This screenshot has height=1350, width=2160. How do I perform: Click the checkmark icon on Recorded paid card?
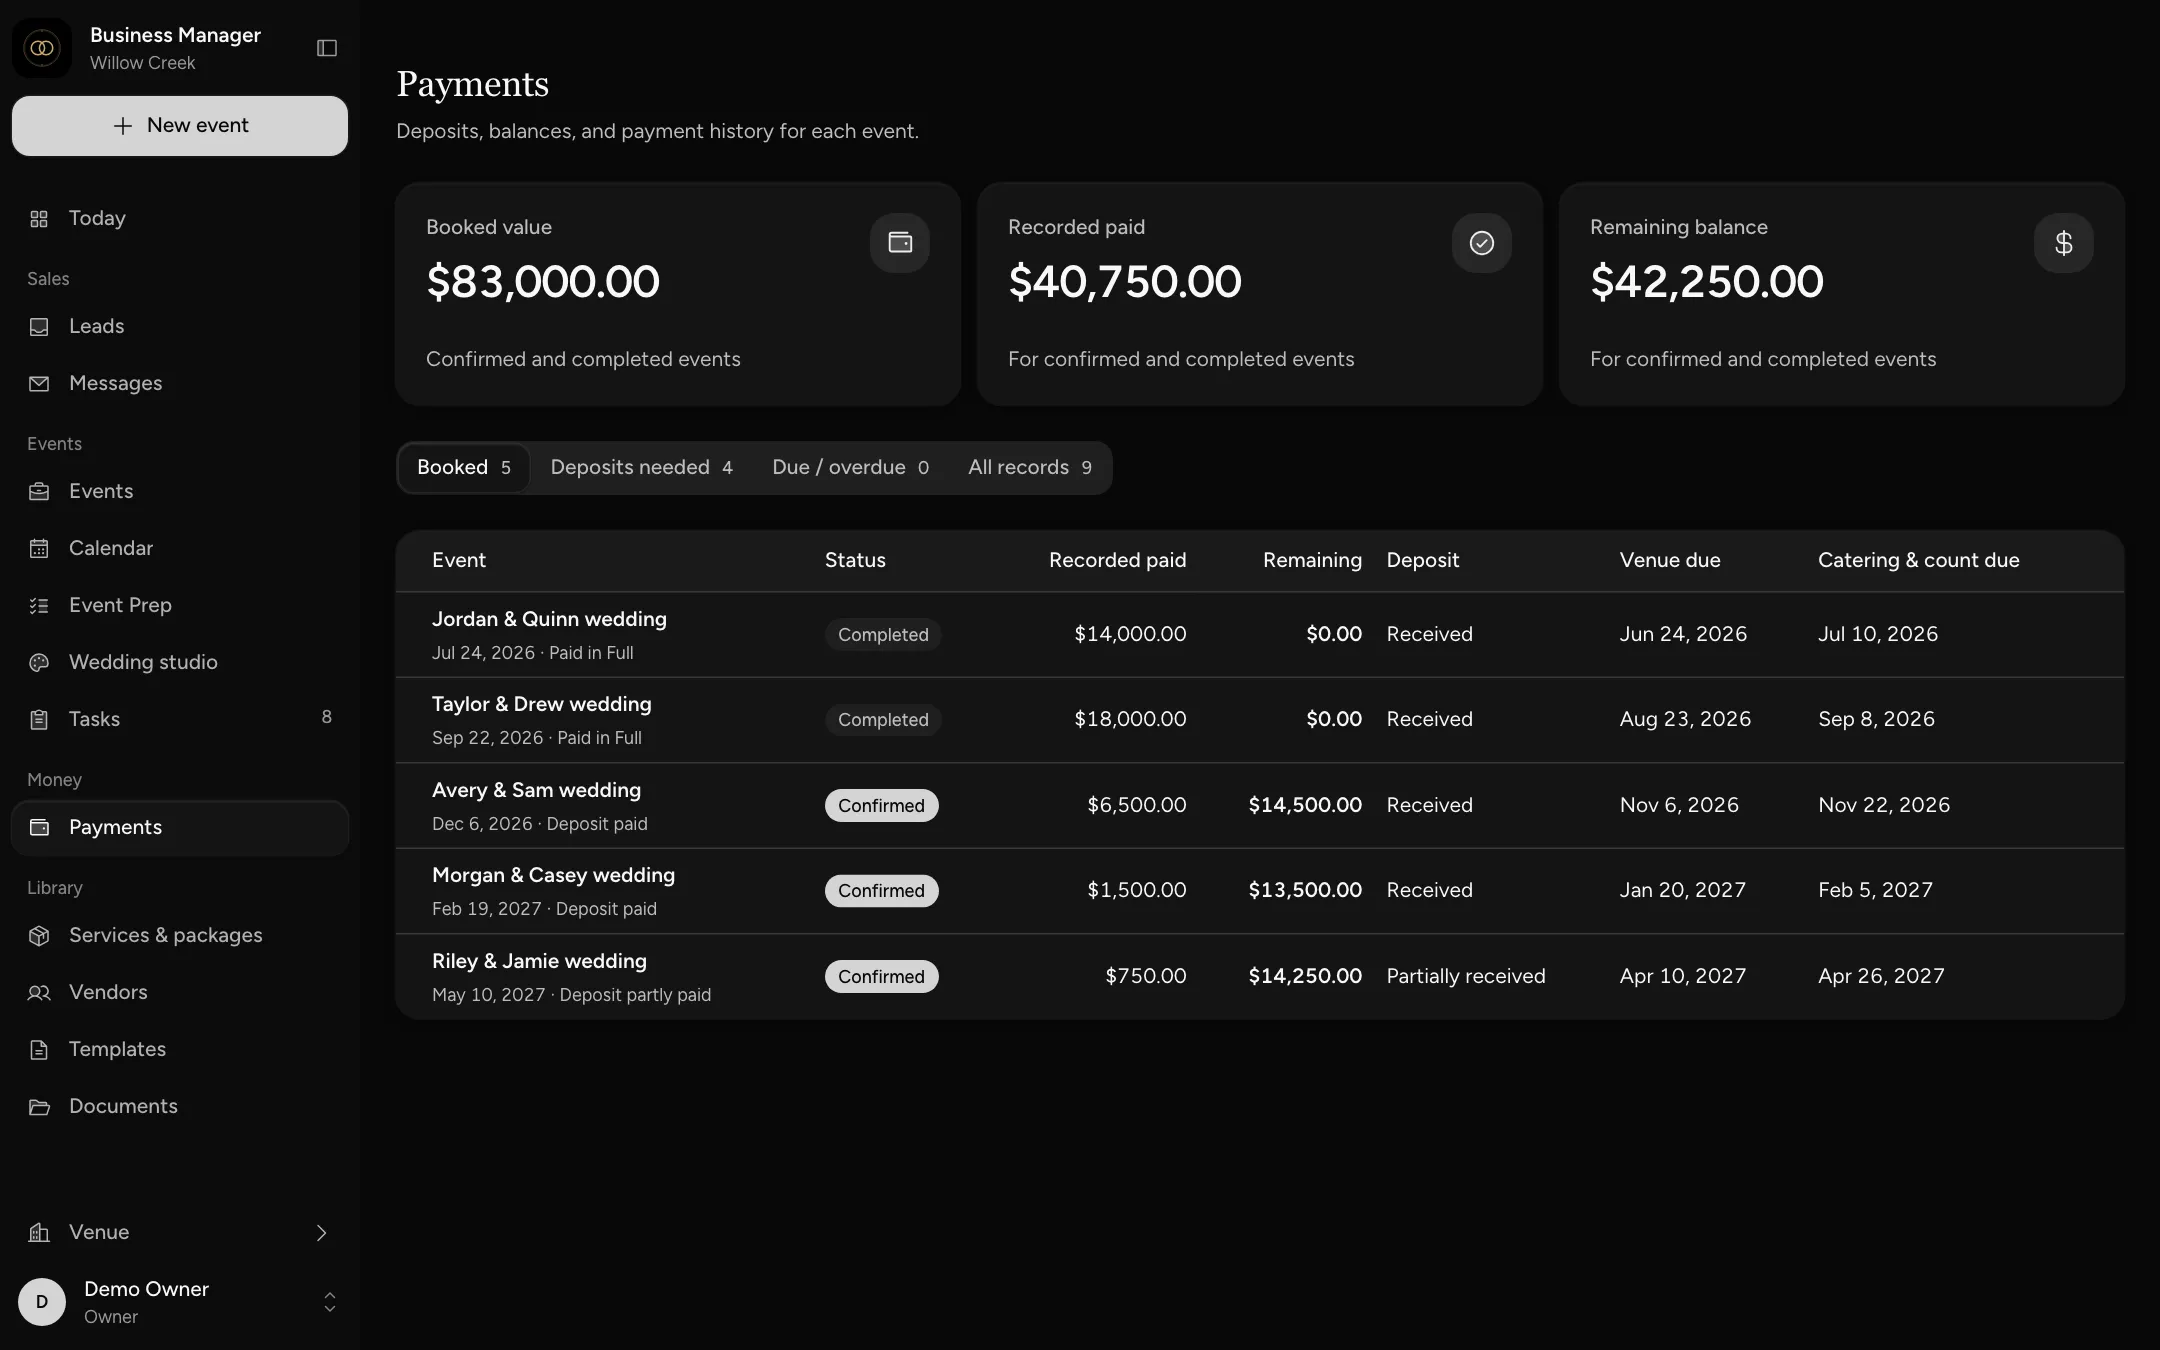point(1482,243)
